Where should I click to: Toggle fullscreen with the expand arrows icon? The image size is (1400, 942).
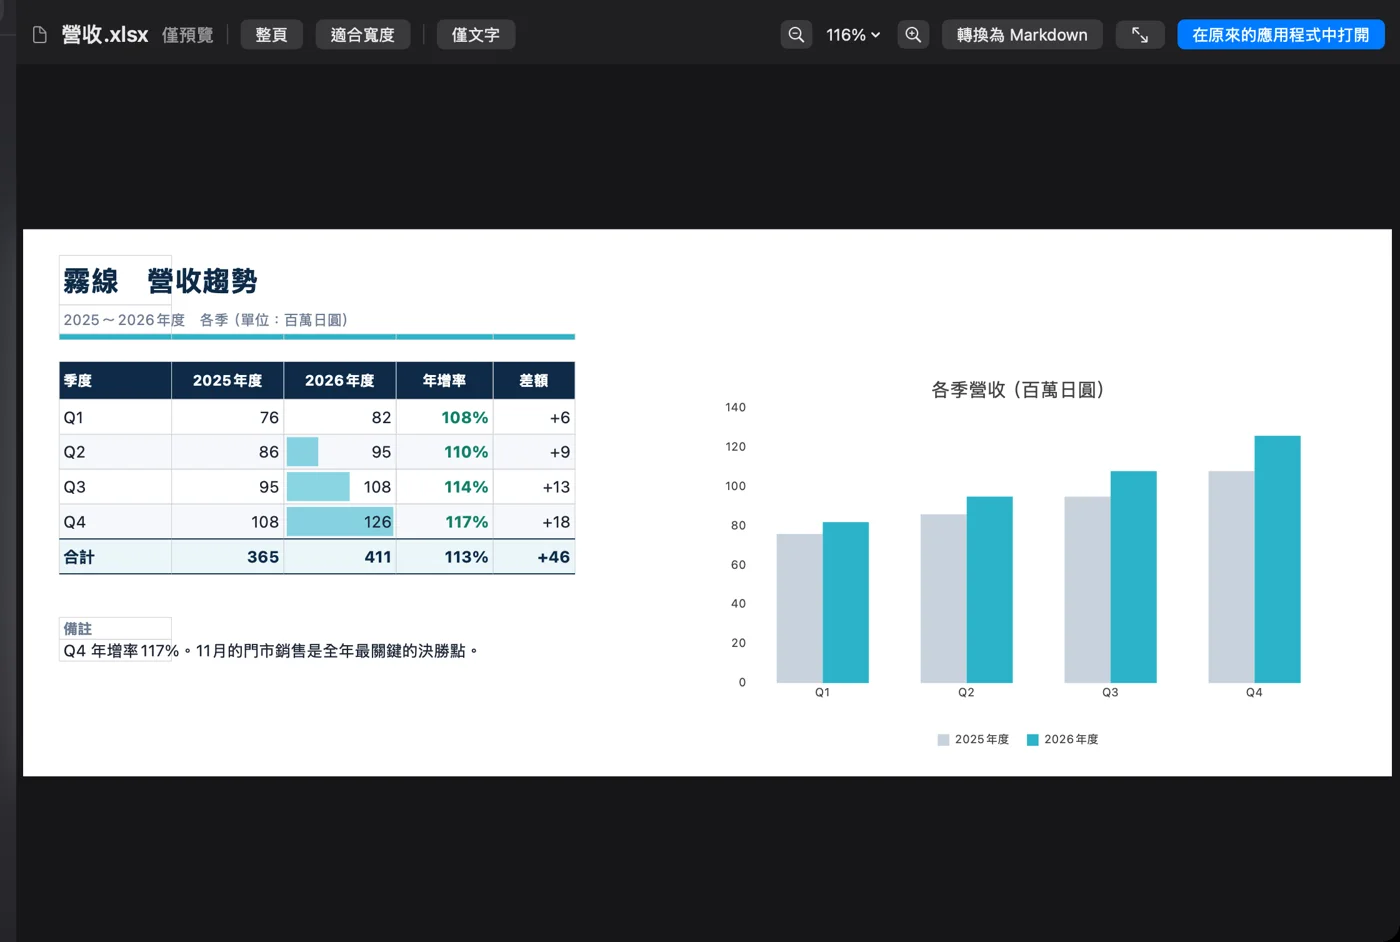pyautogui.click(x=1140, y=35)
